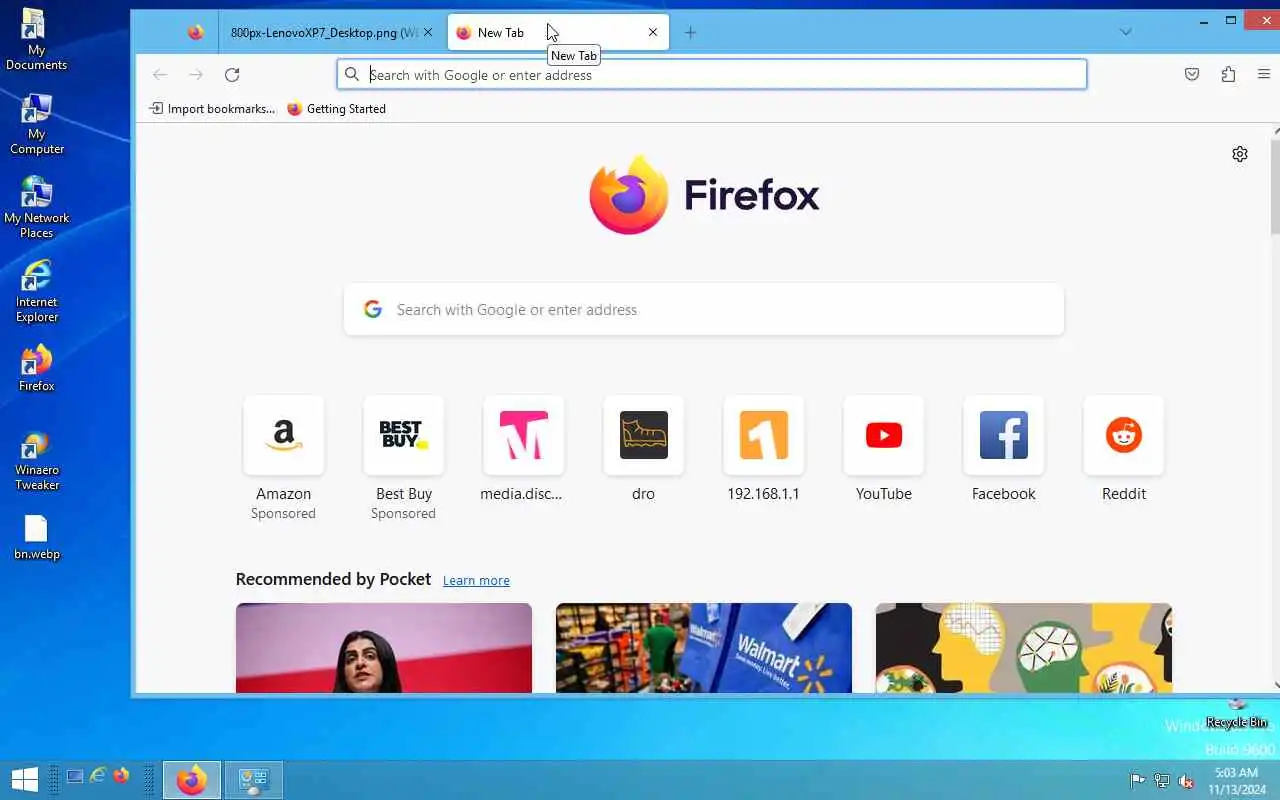Click the Action Center flag tray icon
This screenshot has width=1280, height=800.
click(x=1137, y=781)
